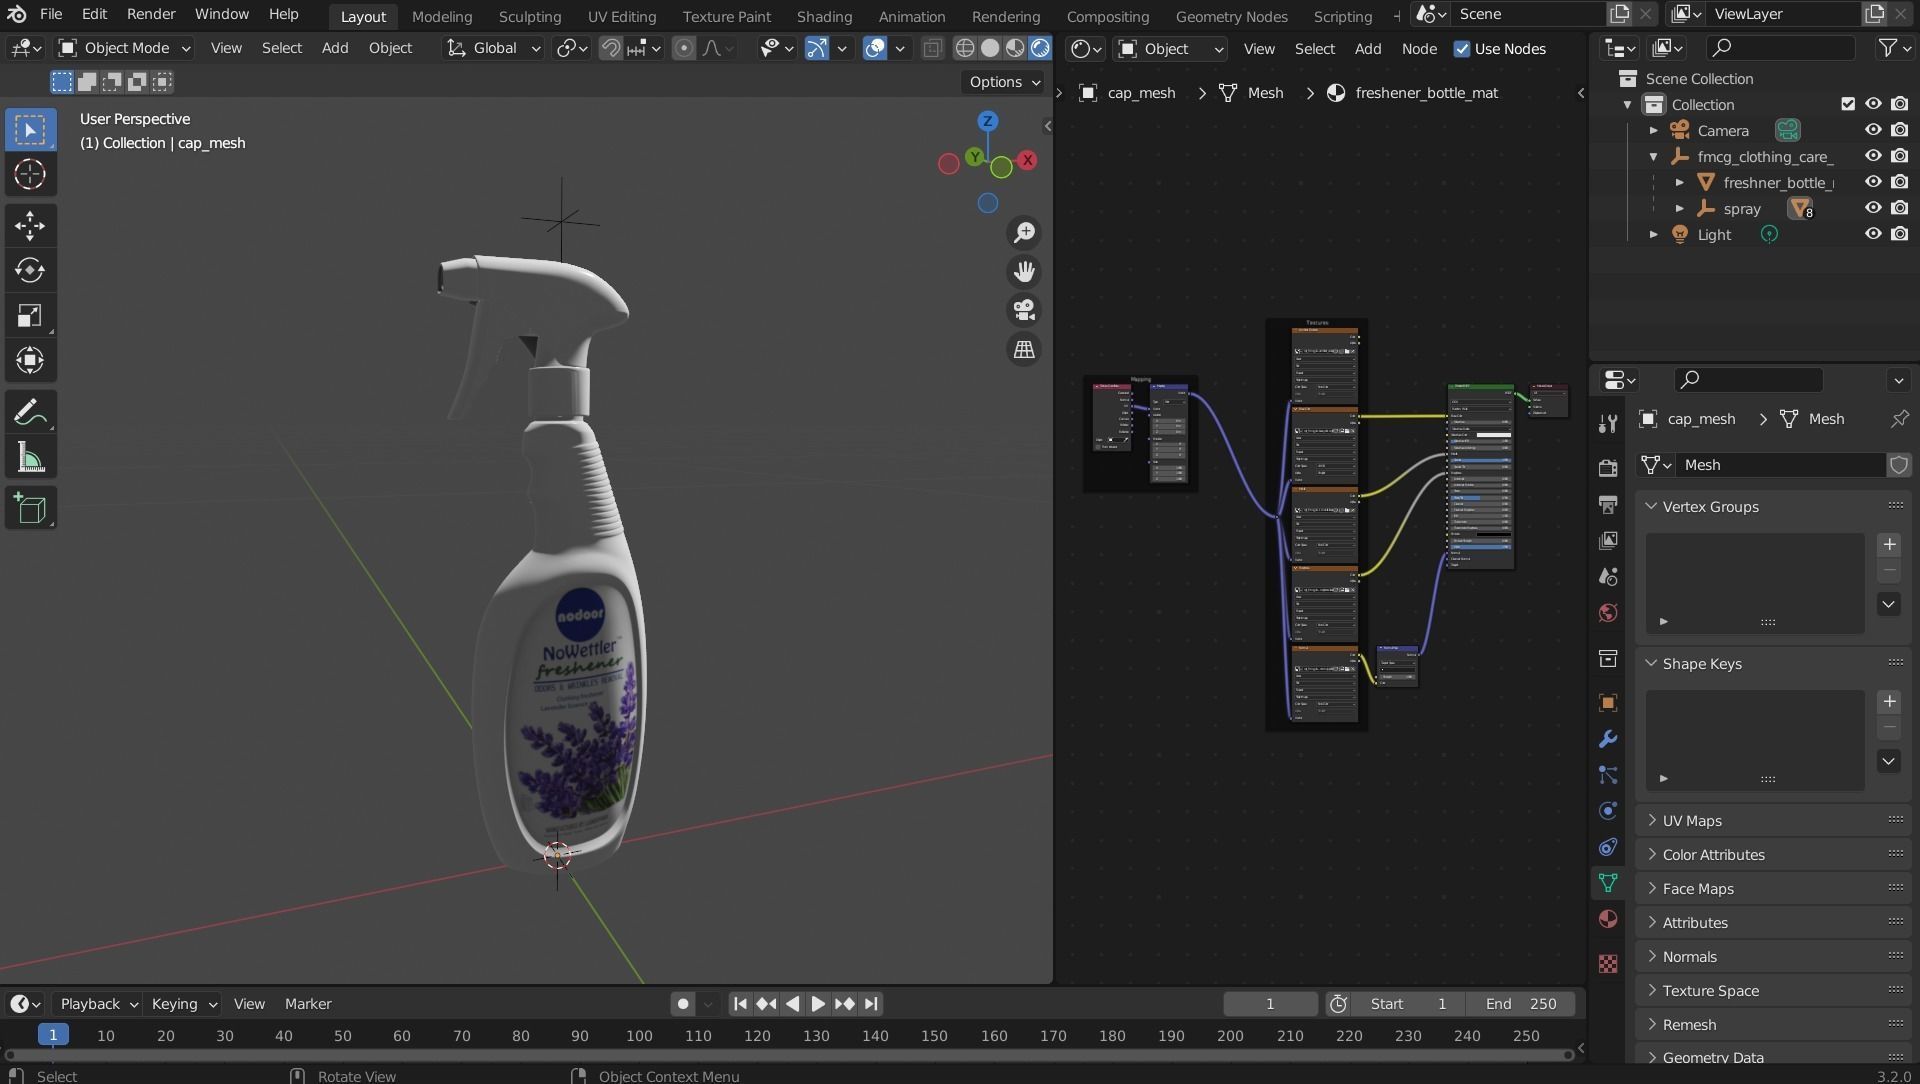Open the Physics properties tab
The image size is (1920, 1084).
(1608, 811)
